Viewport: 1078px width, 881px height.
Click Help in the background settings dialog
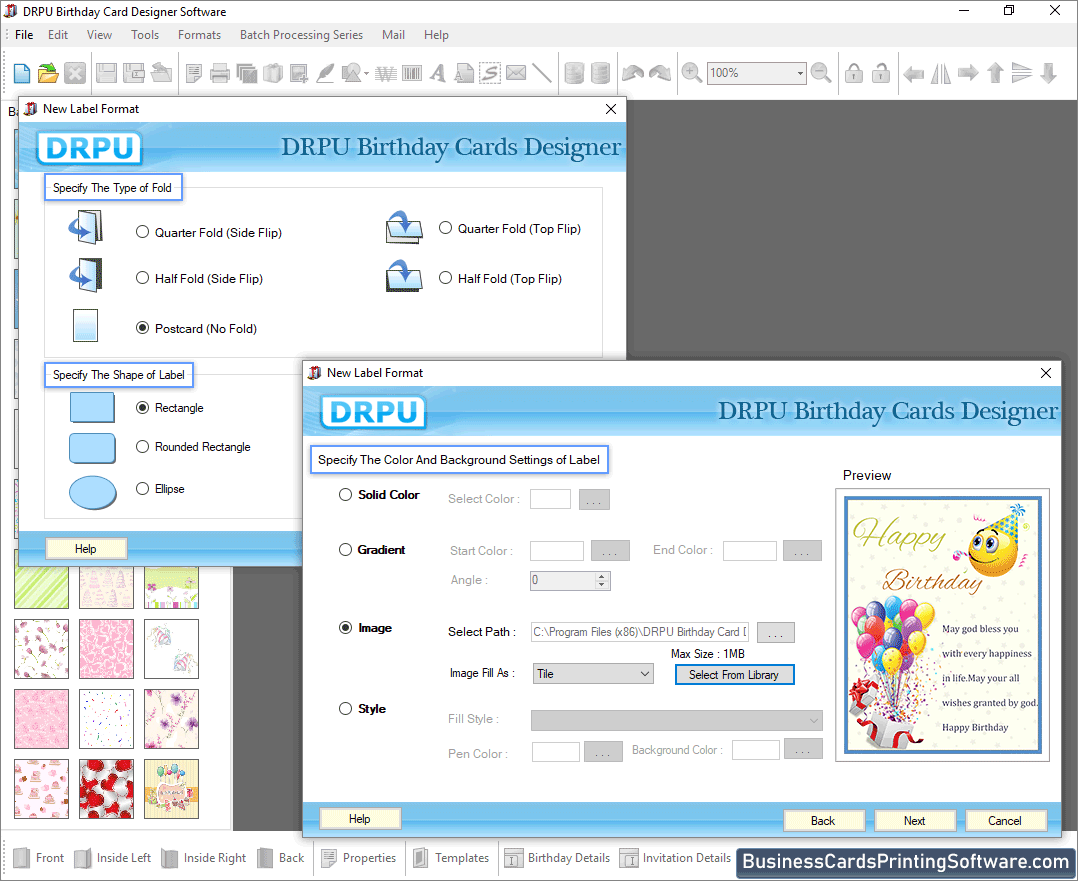pos(360,818)
